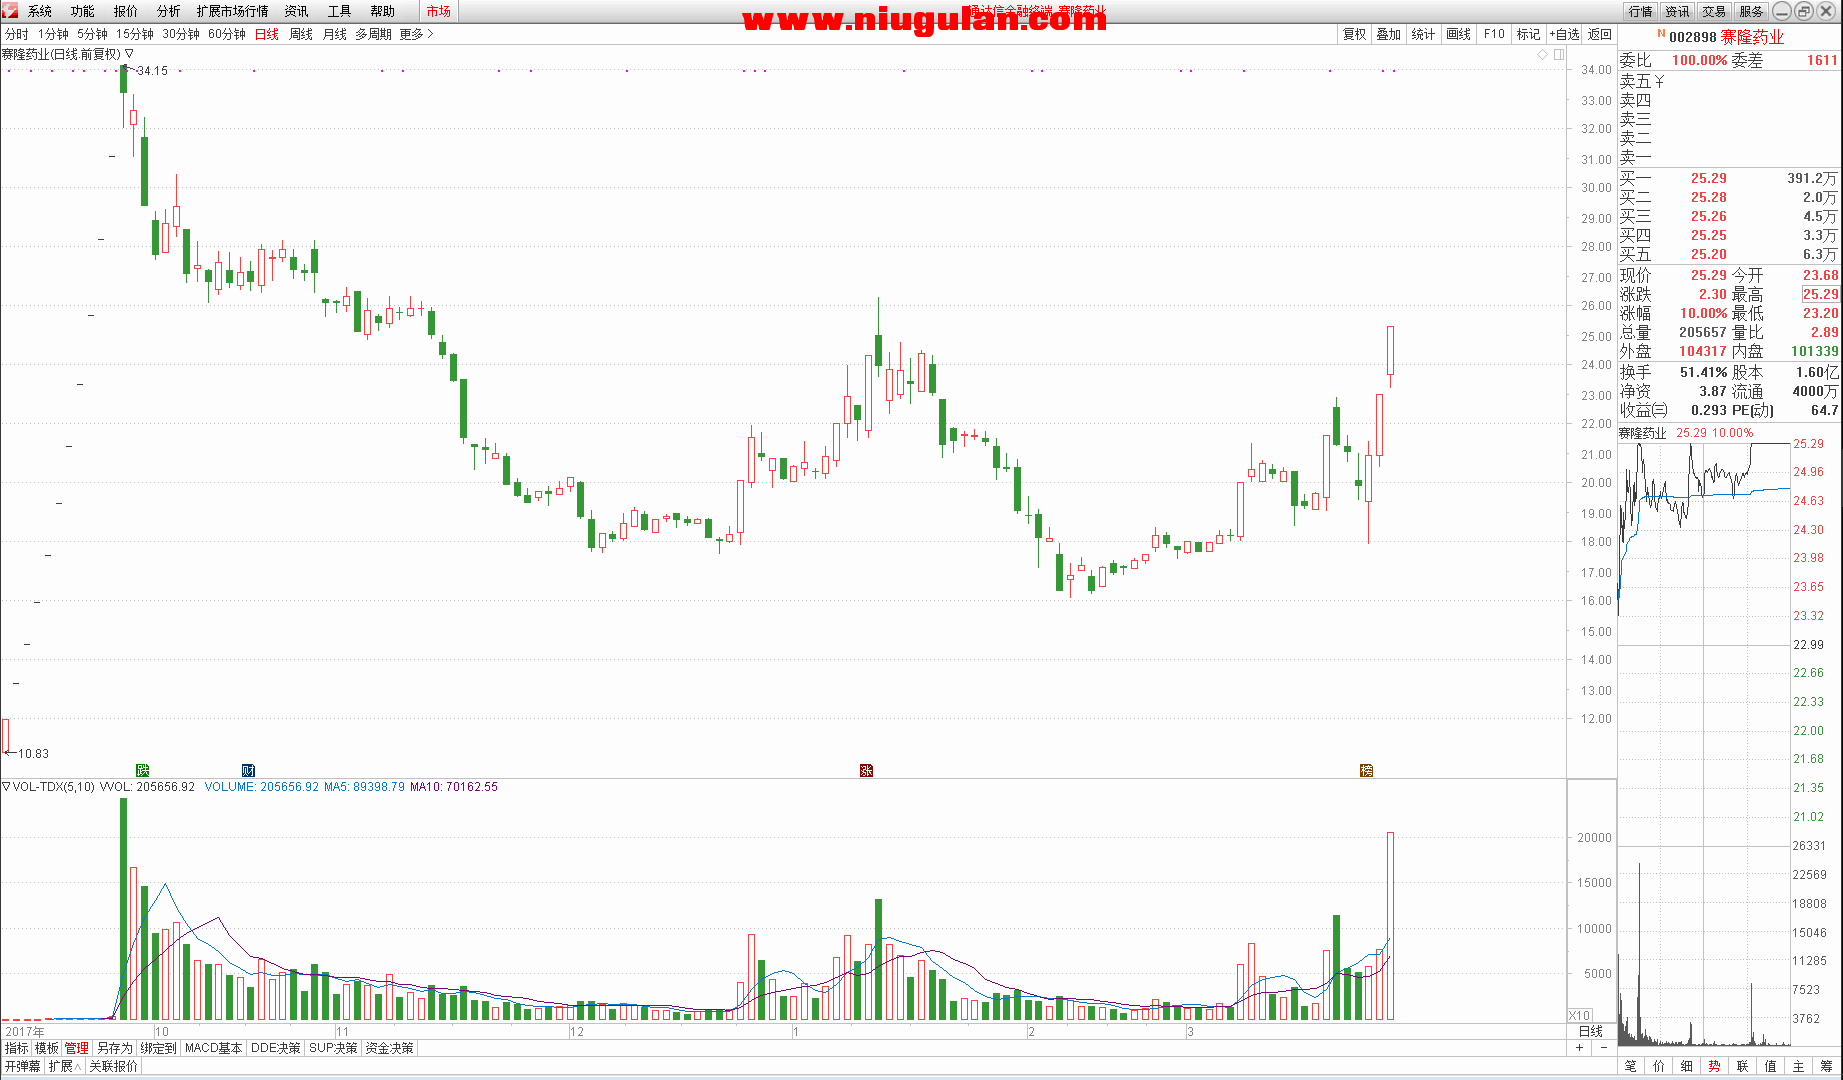Image resolution: width=1843 pixels, height=1080 pixels.
Task: Select the red 市场 tab
Action: click(x=438, y=11)
